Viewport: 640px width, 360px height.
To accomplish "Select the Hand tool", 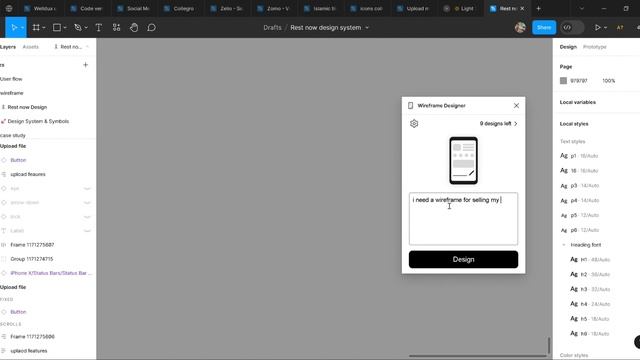I will pos(134,27).
